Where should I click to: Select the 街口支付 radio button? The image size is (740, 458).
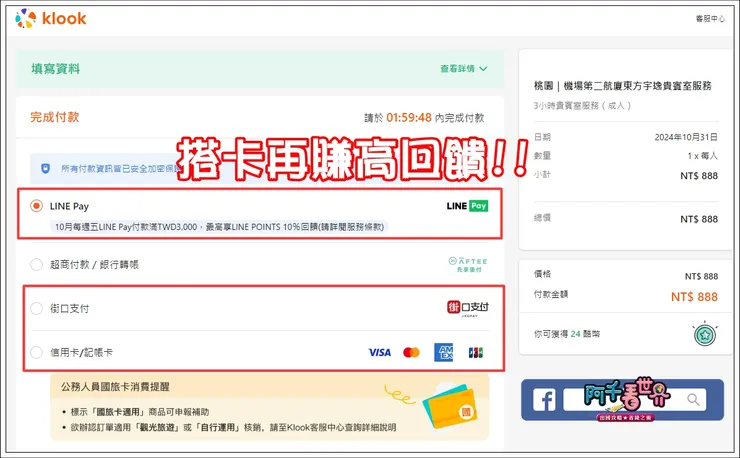pyautogui.click(x=36, y=309)
